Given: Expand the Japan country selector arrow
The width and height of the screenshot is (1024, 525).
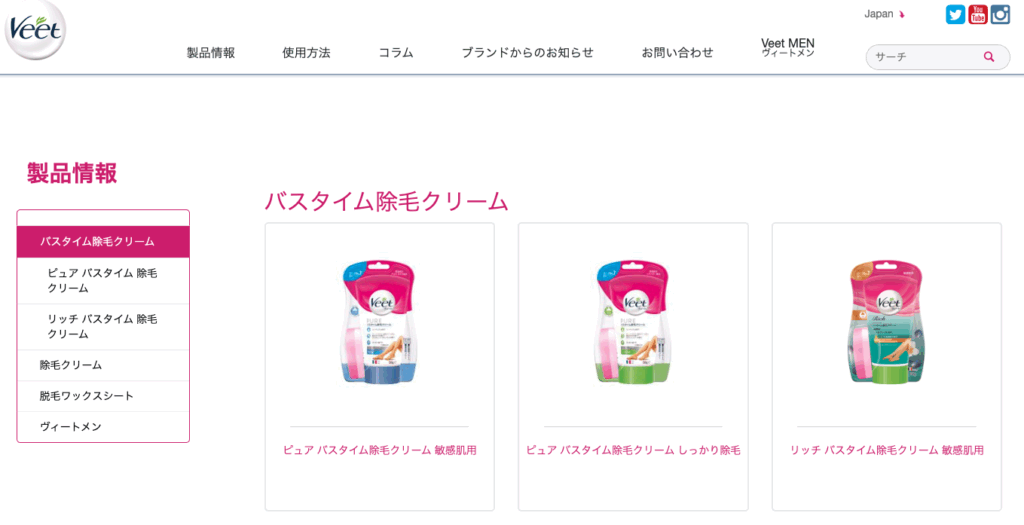Looking at the screenshot, I should click(903, 15).
